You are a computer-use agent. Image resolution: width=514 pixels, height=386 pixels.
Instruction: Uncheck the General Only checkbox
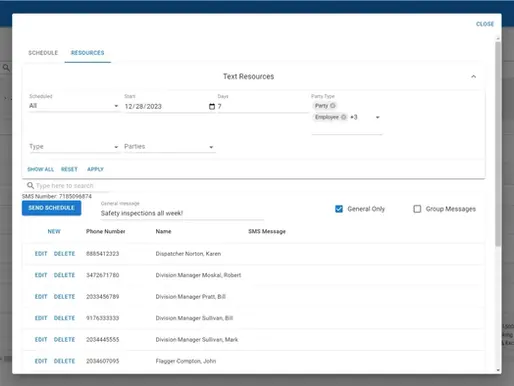(339, 209)
